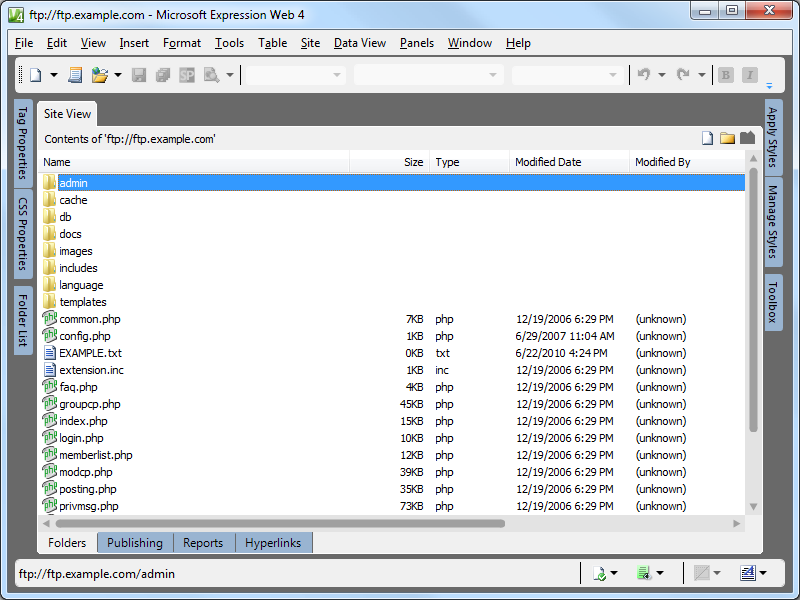800x600 pixels.
Task: Show the CSS Properties side panel
Action: 23,234
